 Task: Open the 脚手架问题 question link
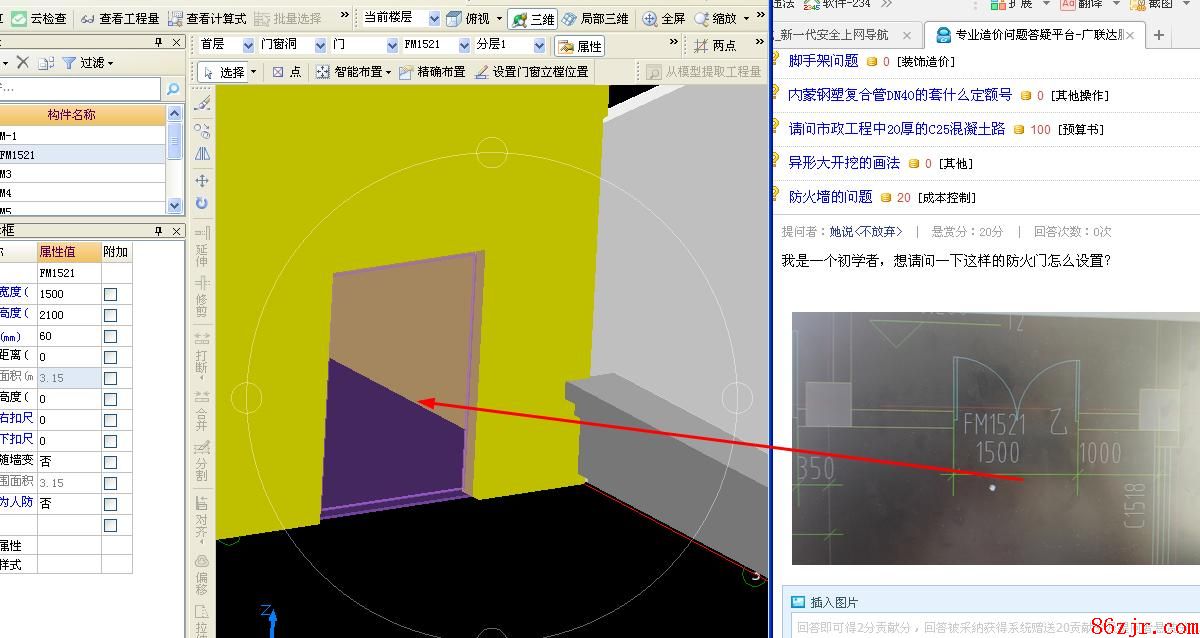tap(823, 61)
